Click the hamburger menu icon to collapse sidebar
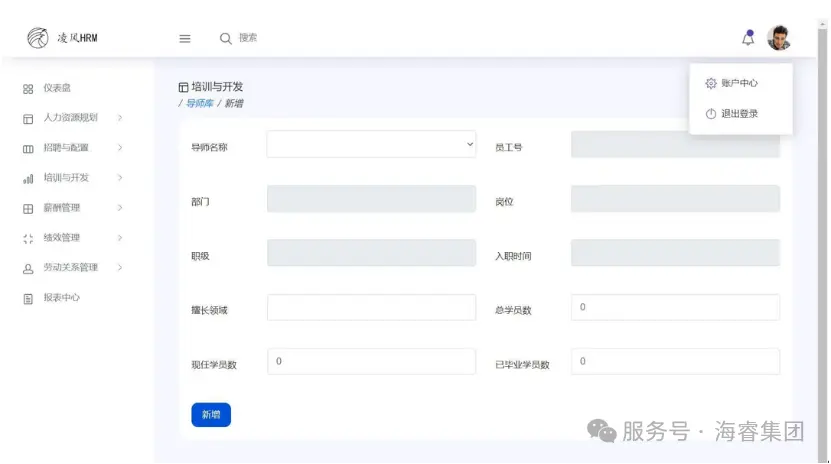831x464 pixels. [x=185, y=39]
